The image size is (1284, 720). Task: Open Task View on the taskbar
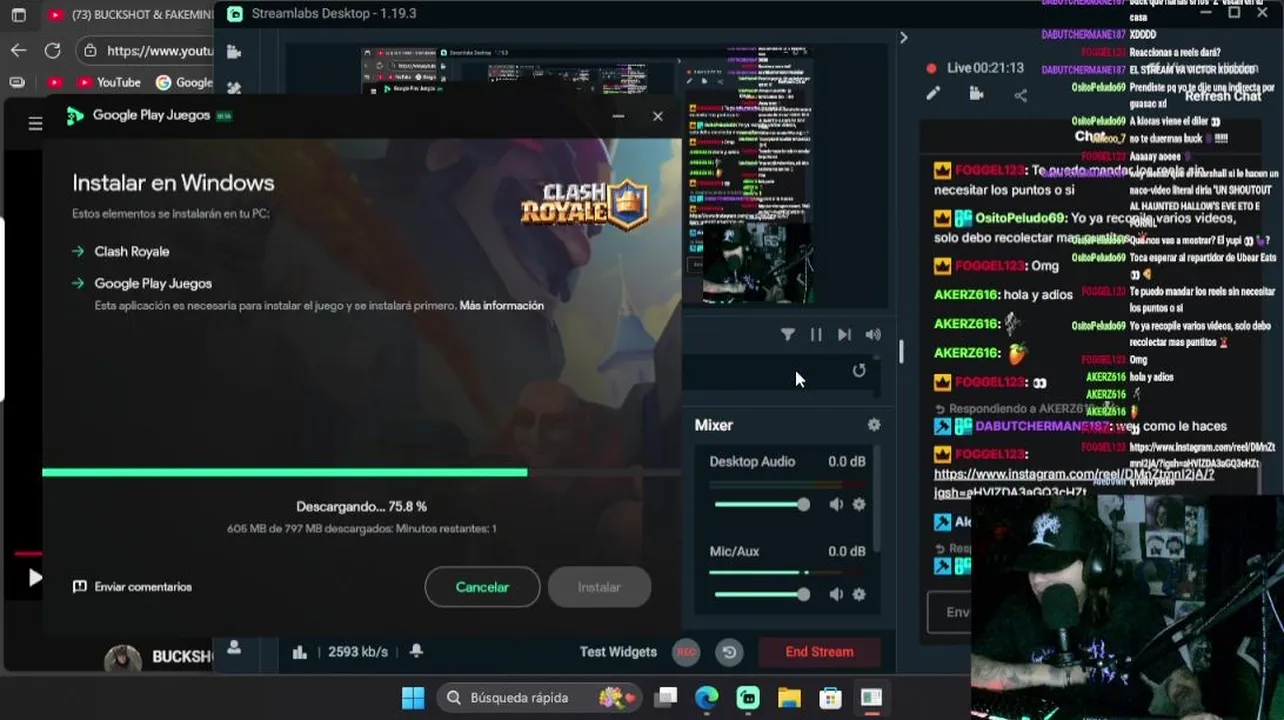[666, 697]
